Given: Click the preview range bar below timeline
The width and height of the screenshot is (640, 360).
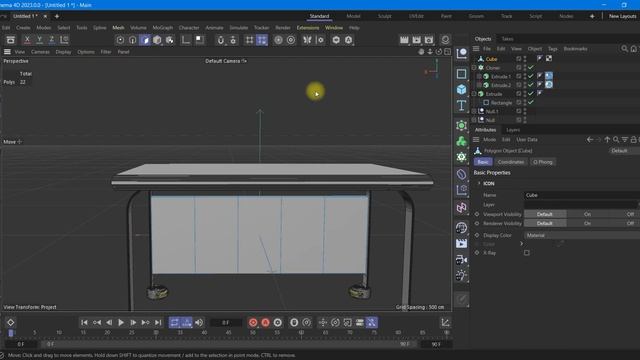Looking at the screenshot, I should [229, 344].
